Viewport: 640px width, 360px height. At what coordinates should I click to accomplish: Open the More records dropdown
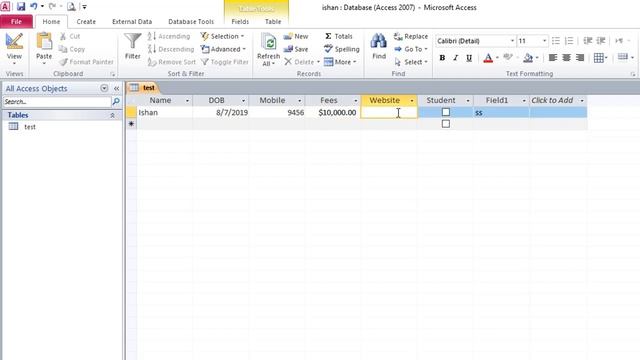click(x=340, y=62)
